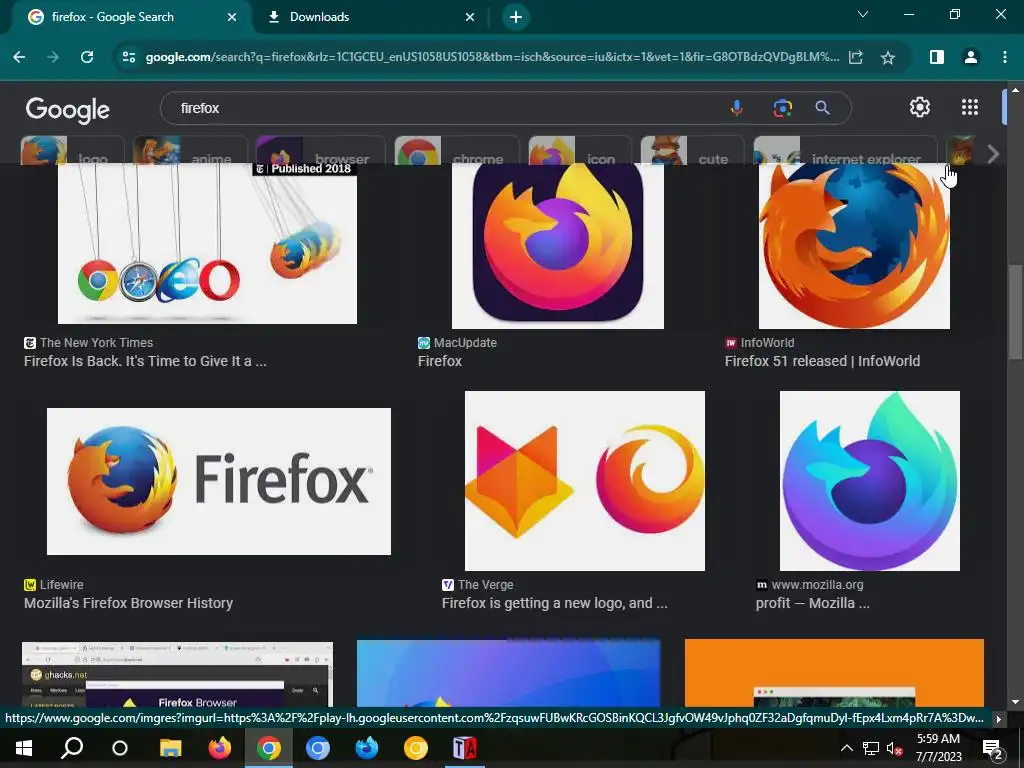Open Windows taskbar search
The width and height of the screenshot is (1024, 768).
click(x=72, y=748)
